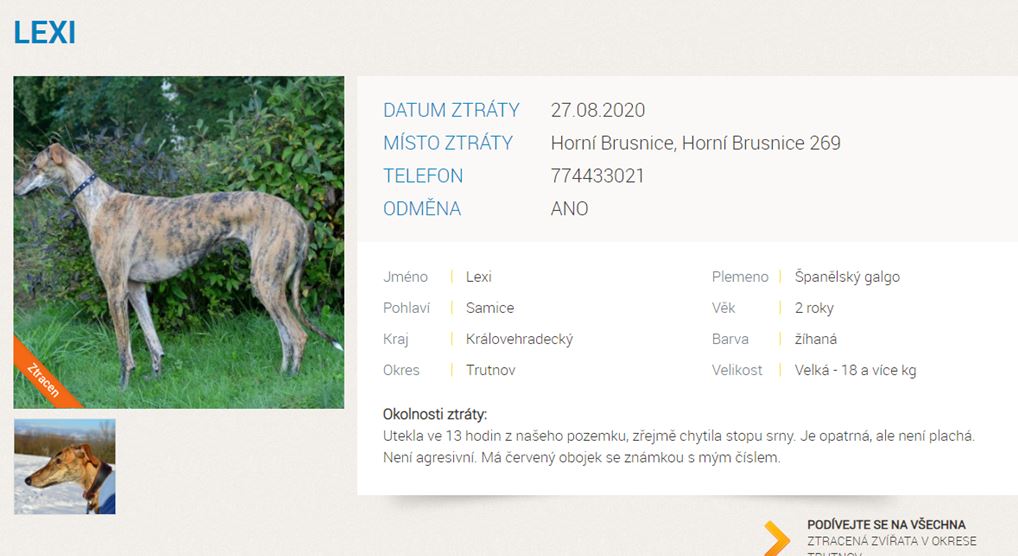Click the reward value ANO

pos(569,209)
